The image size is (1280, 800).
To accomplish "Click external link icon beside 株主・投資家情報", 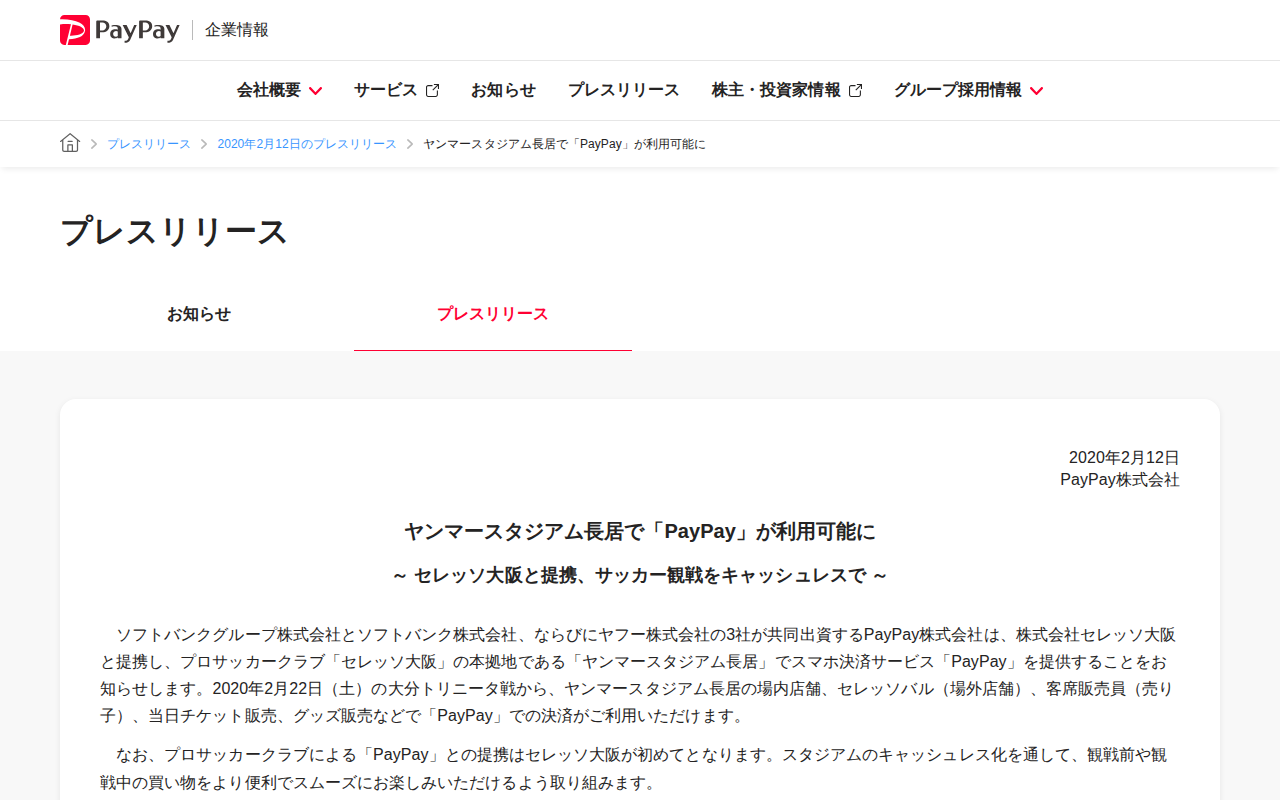I will 855,90.
